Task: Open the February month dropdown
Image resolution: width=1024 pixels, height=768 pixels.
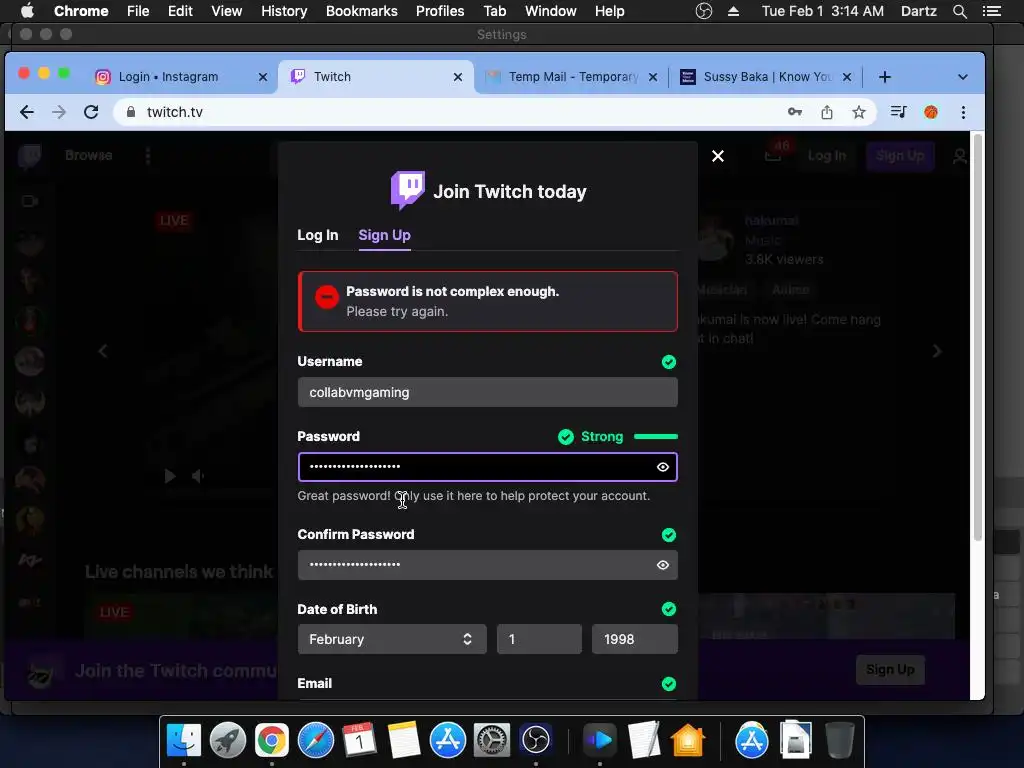Action: point(392,639)
